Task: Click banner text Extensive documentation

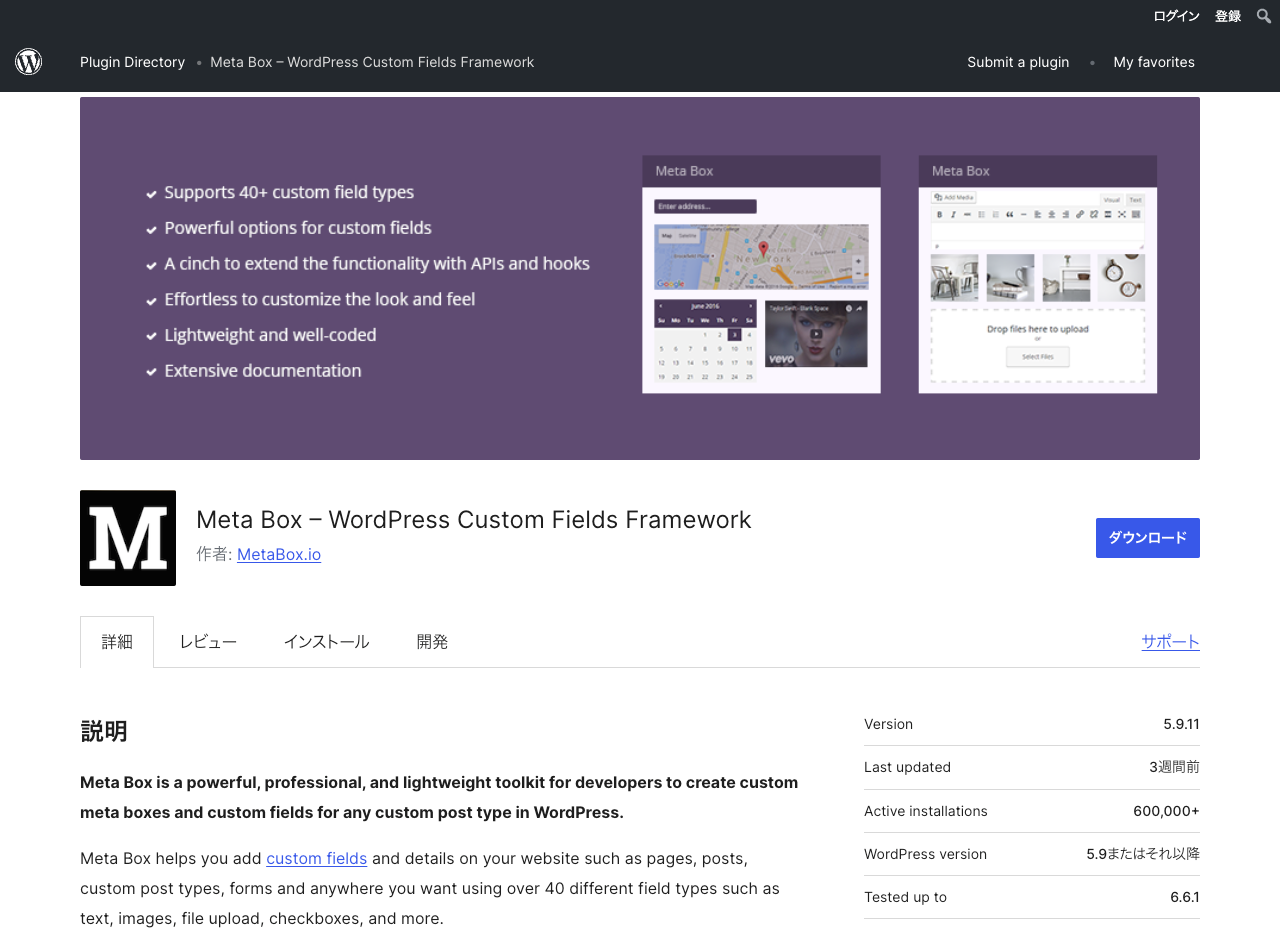Action: (x=263, y=370)
